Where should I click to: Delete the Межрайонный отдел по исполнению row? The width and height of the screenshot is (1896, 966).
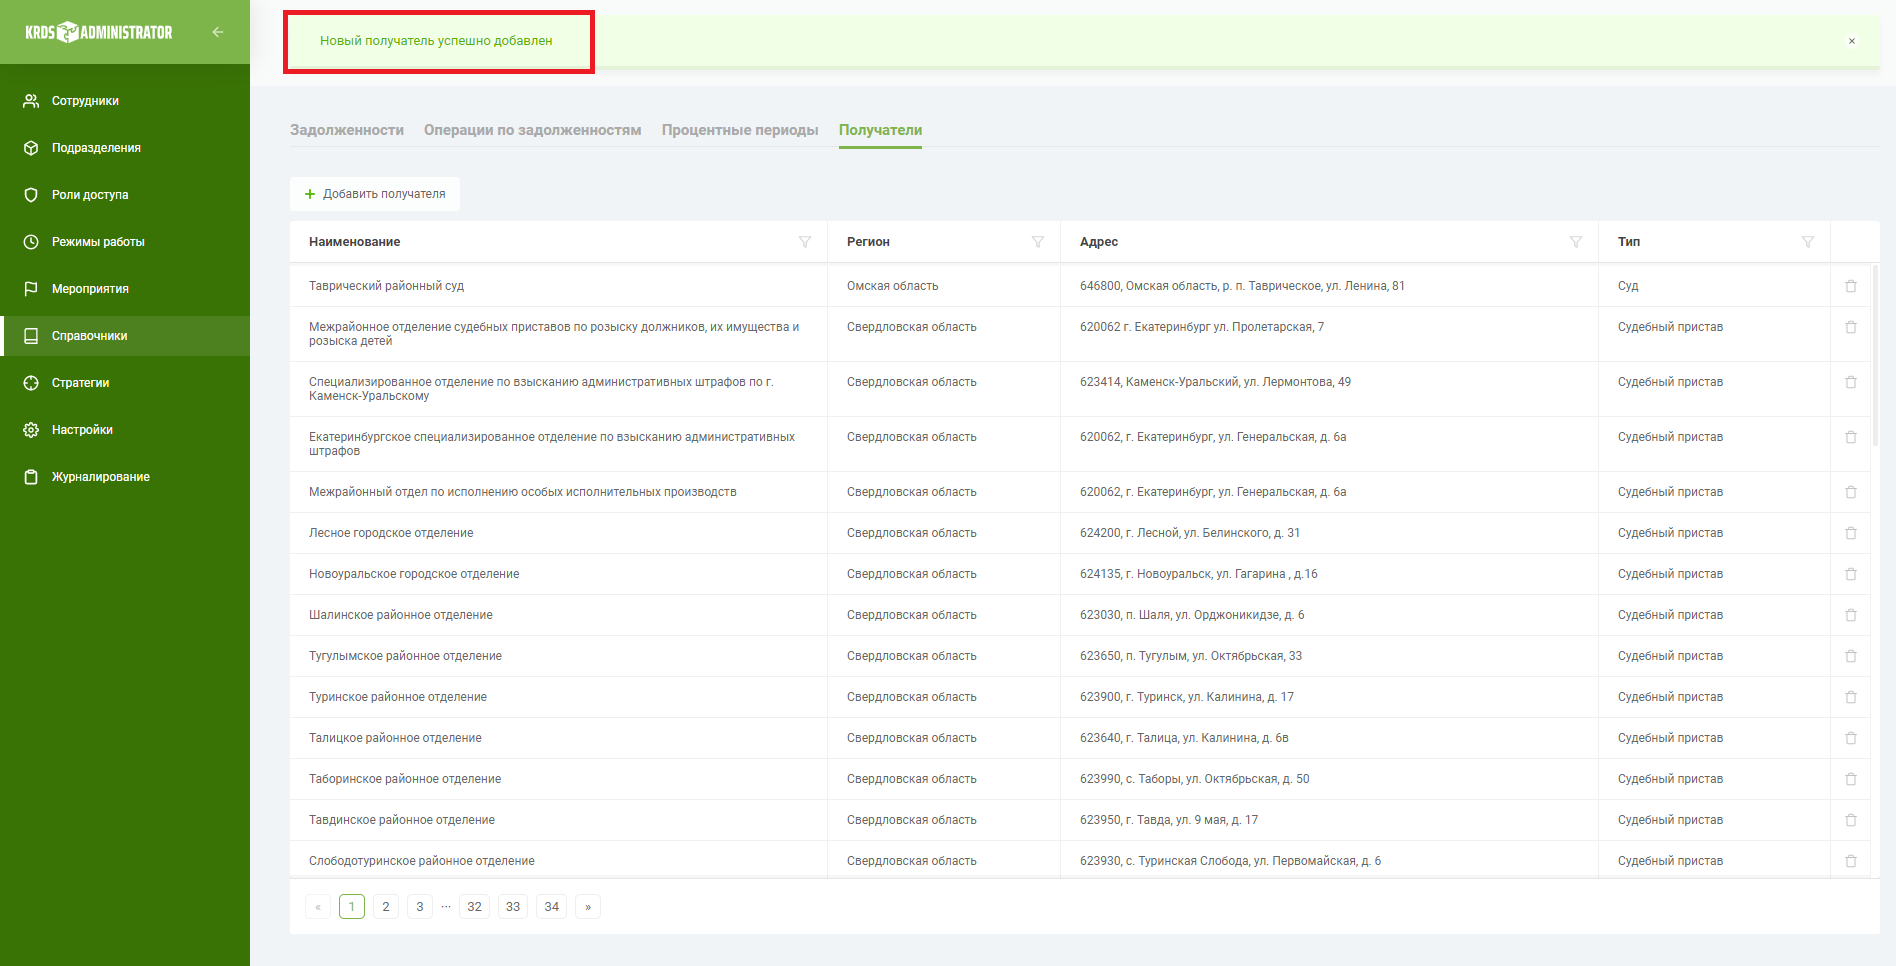click(1851, 492)
